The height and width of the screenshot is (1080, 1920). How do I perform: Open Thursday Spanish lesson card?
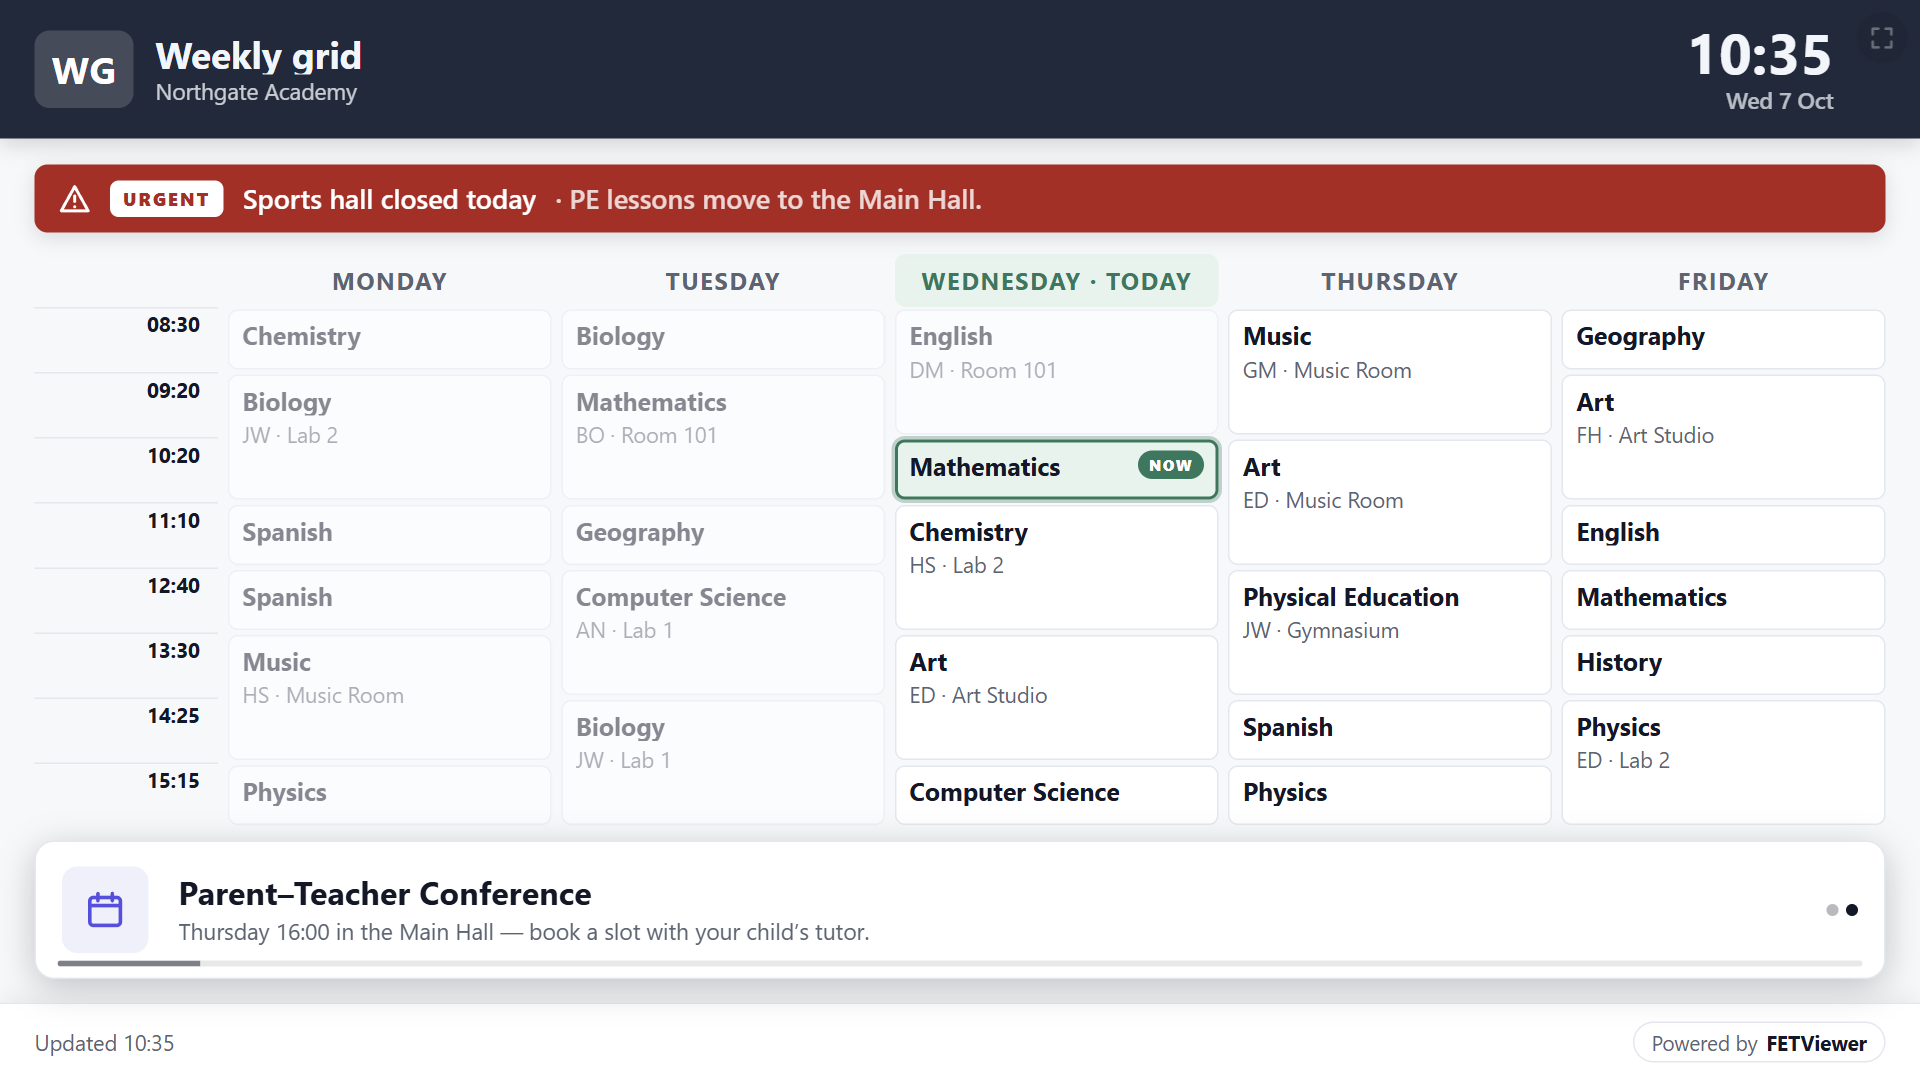click(1390, 729)
